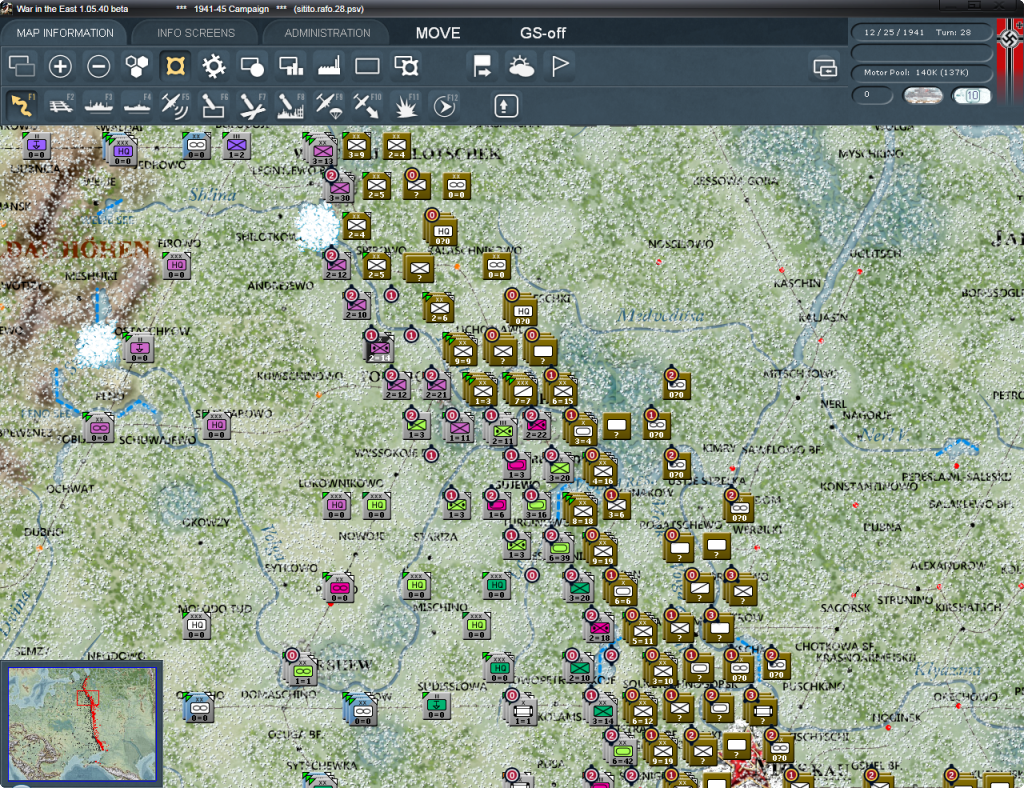Image resolution: width=1024 pixels, height=788 pixels.
Task: Select the Soviet stack labeled 4=16
Action: point(602,470)
